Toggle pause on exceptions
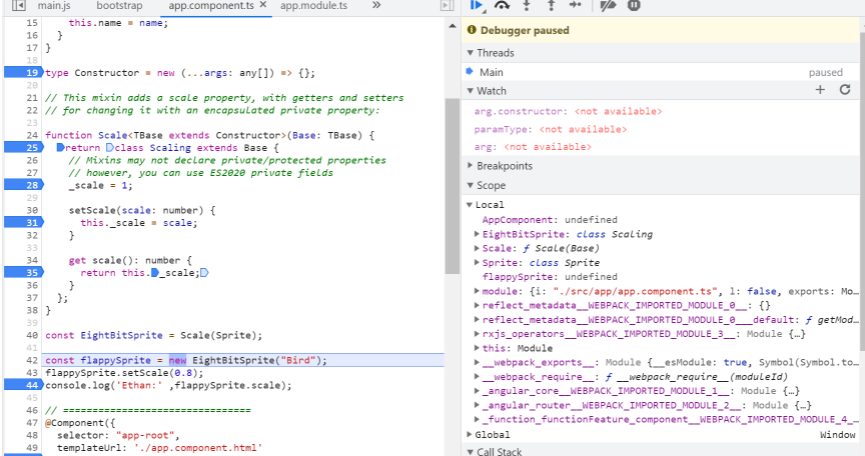The height and width of the screenshot is (456, 865). [x=634, y=6]
